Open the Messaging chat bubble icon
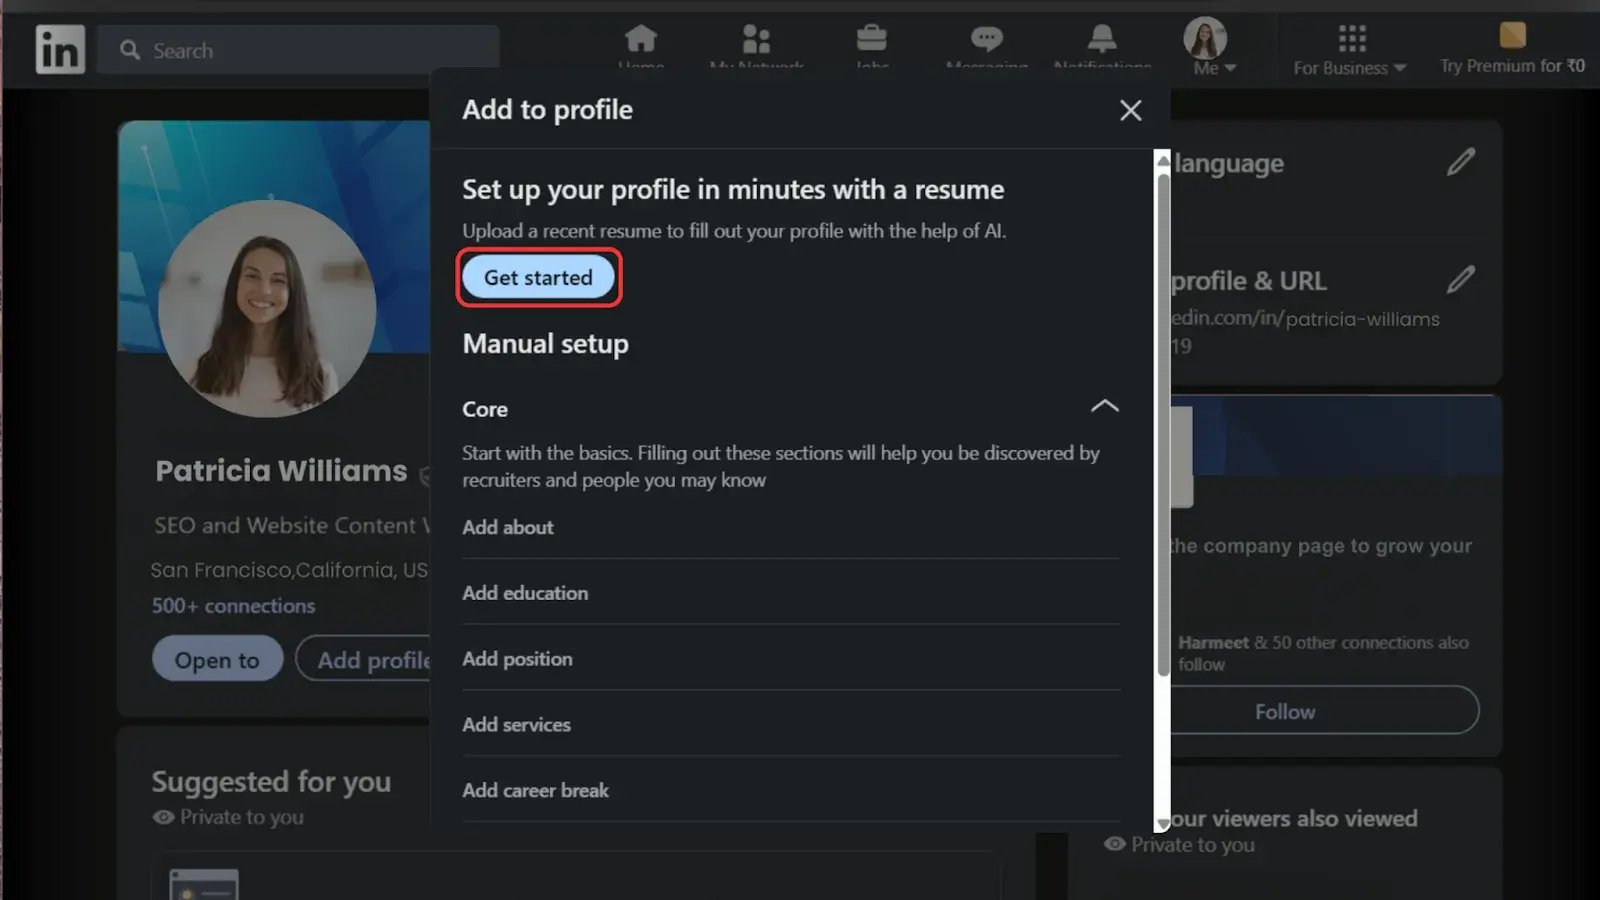Viewport: 1600px width, 900px height. (986, 40)
